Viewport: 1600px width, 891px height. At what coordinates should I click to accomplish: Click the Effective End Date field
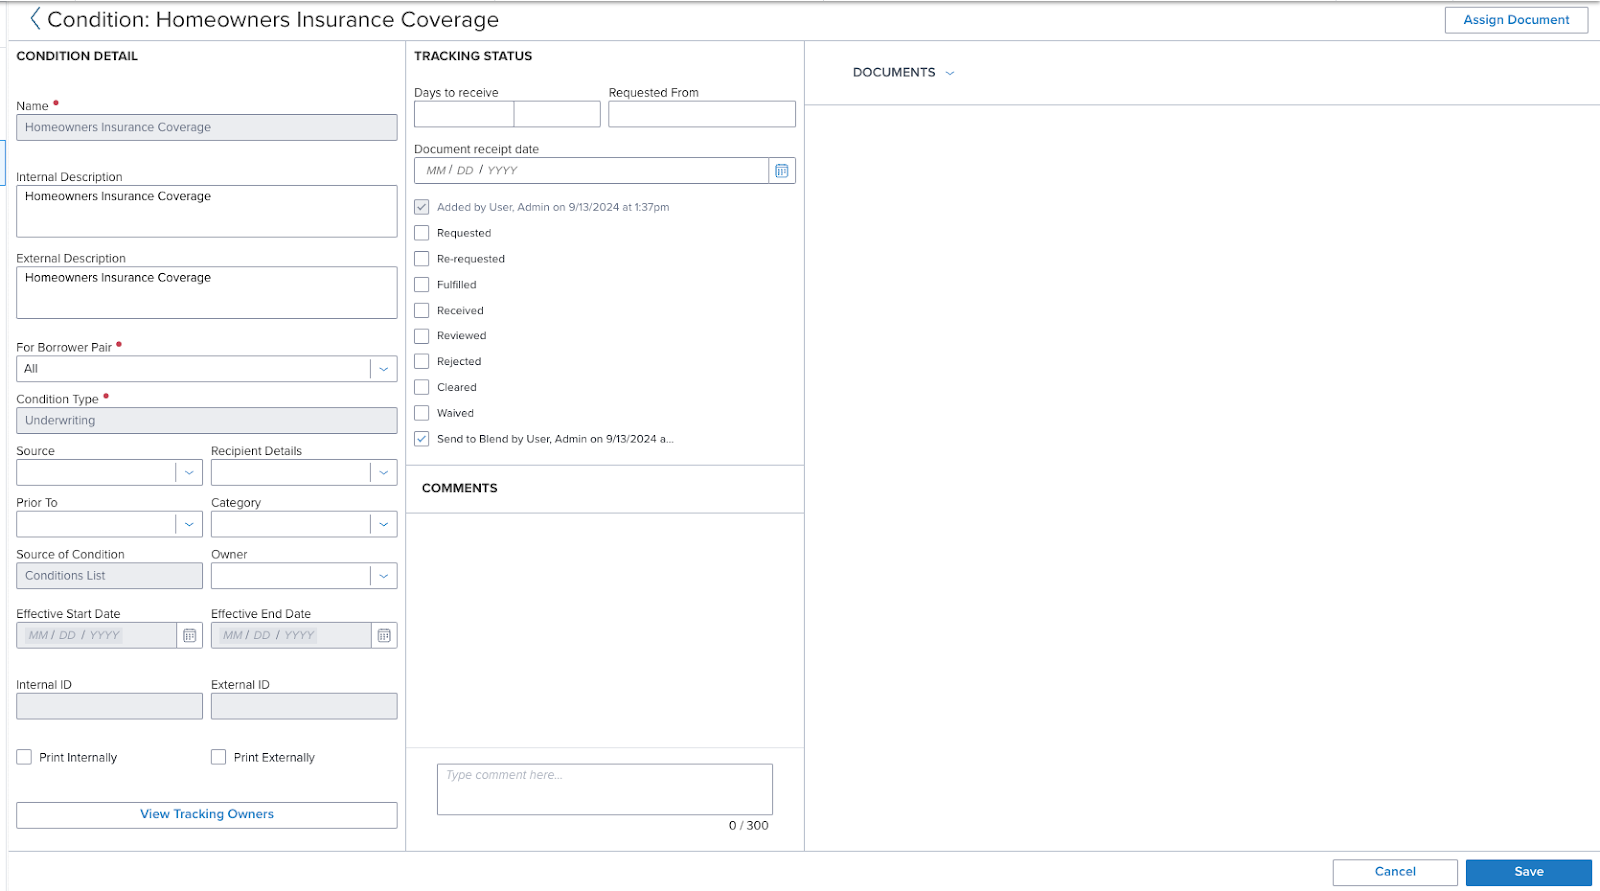tap(291, 636)
